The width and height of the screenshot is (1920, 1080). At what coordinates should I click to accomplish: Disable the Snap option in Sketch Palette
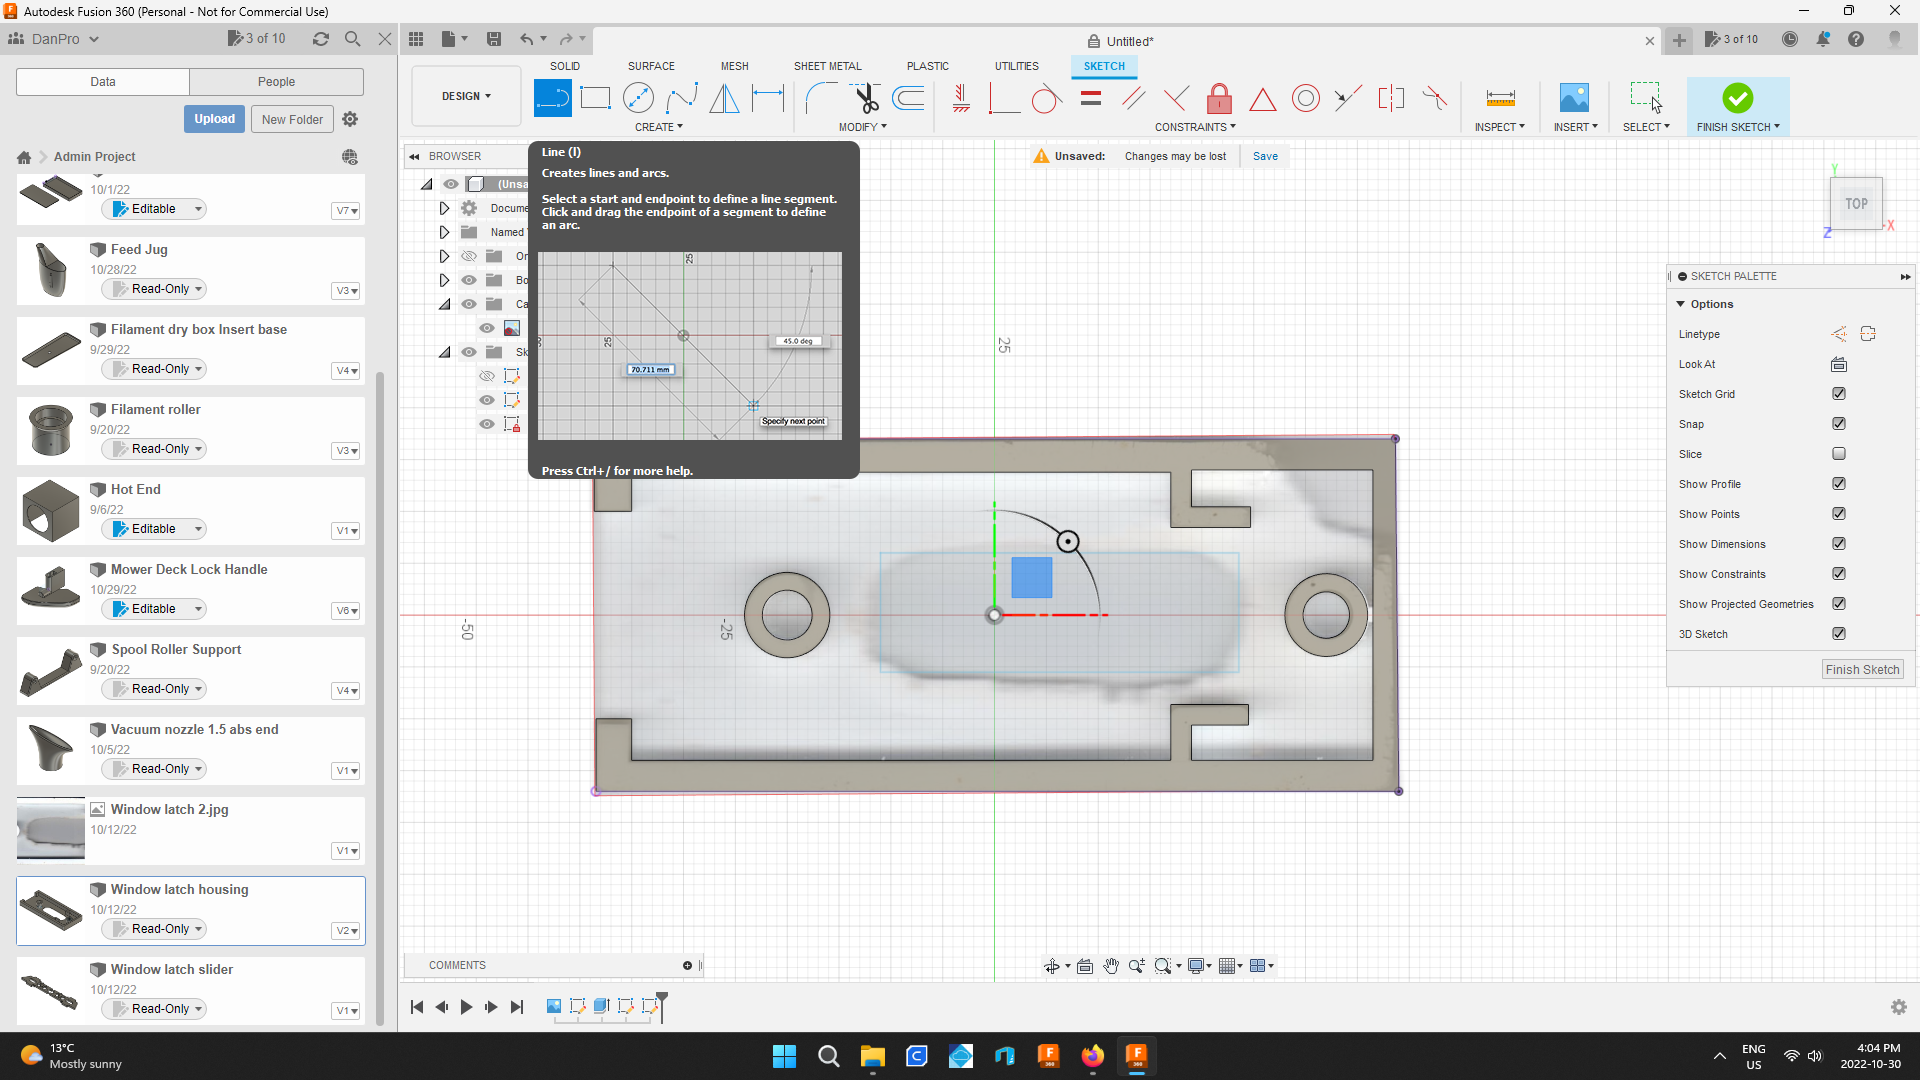(x=1839, y=424)
